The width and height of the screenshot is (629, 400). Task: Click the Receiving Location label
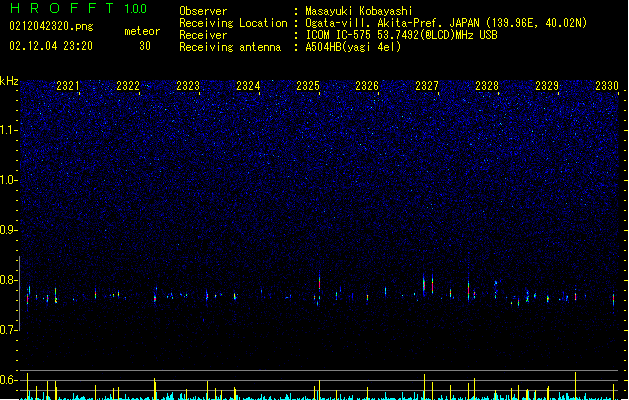(233, 23)
